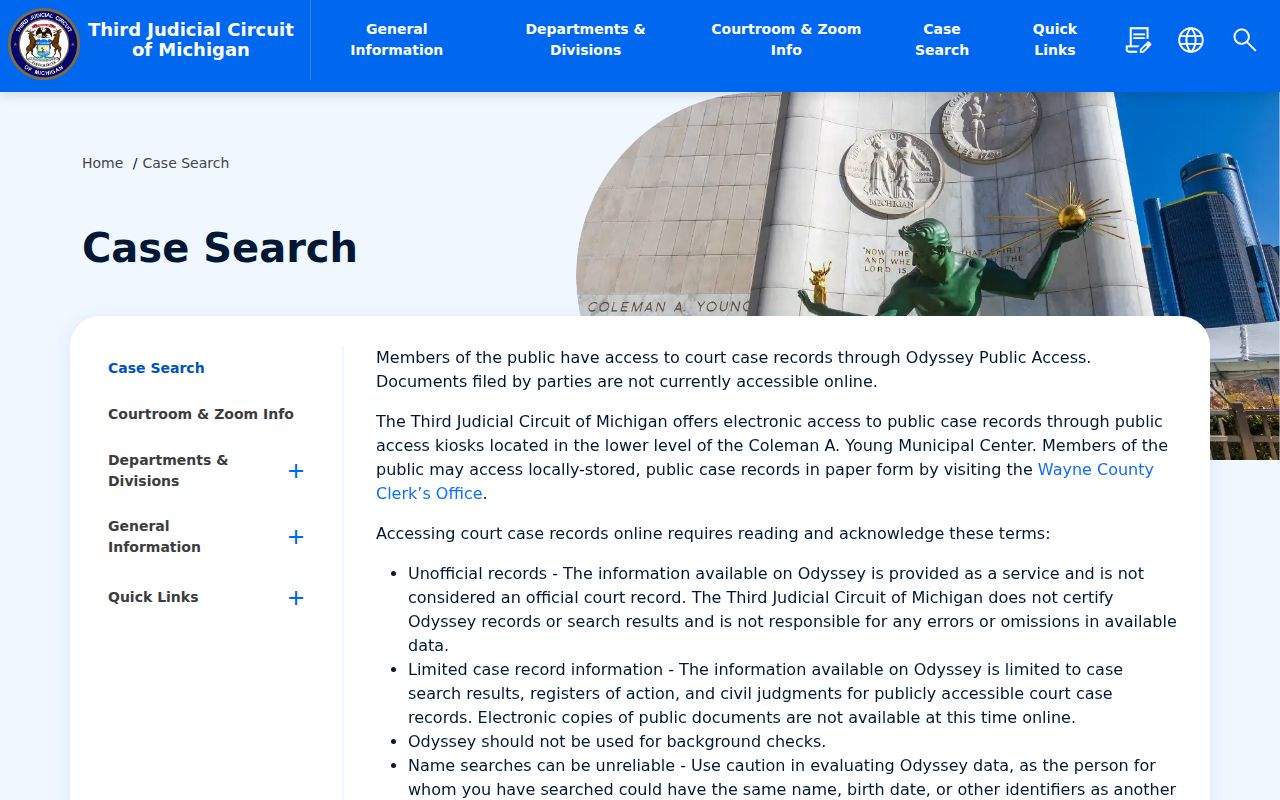
Task: Open Departments & Divisions top menu
Action: [x=586, y=40]
